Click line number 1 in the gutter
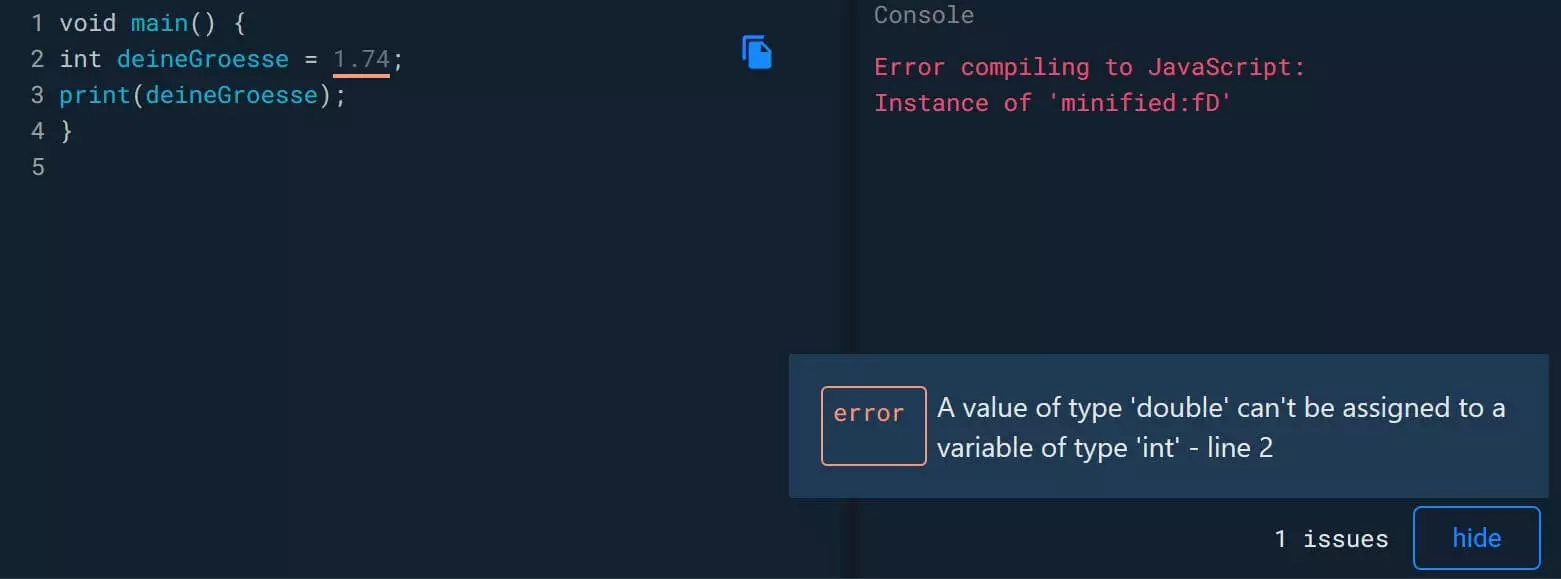The width and height of the screenshot is (1561, 579). (37, 22)
